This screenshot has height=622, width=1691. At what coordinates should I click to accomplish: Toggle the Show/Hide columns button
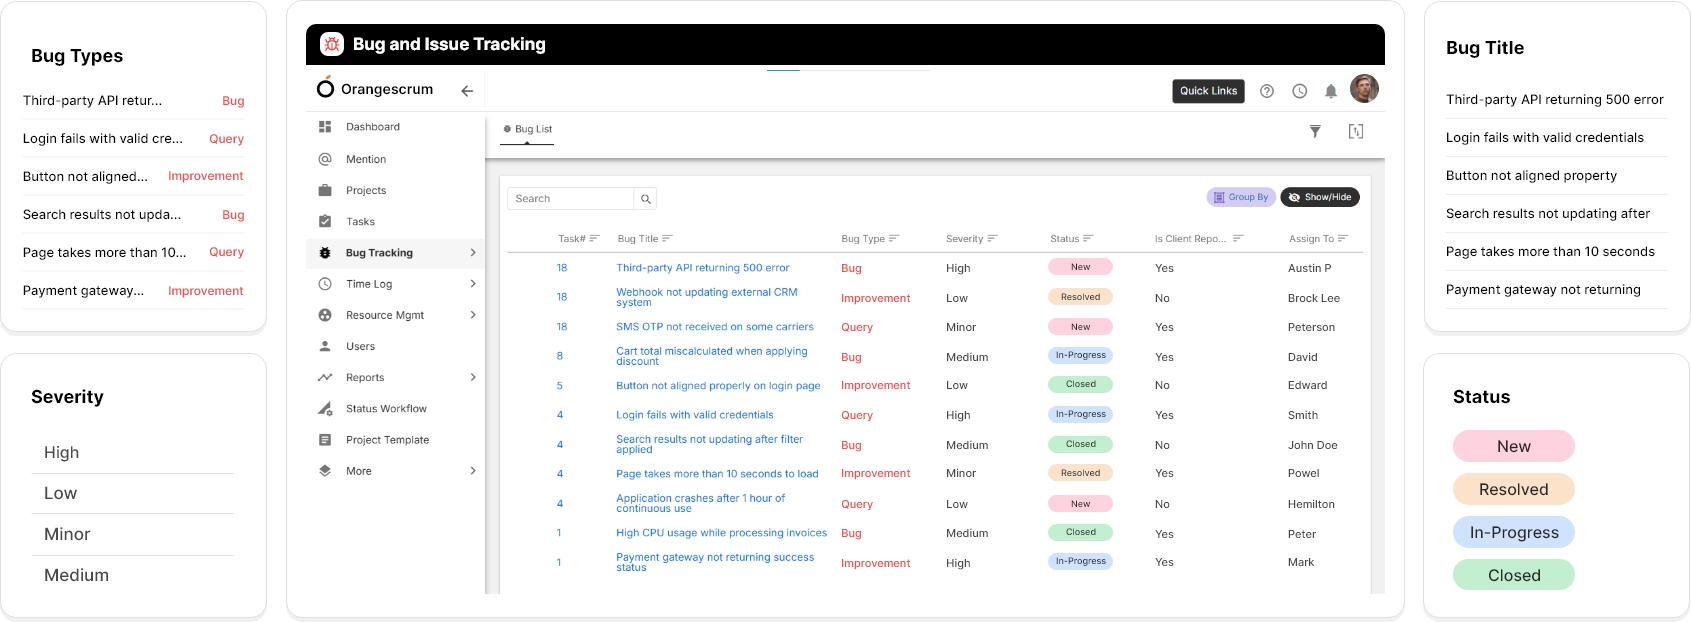[x=1319, y=198]
